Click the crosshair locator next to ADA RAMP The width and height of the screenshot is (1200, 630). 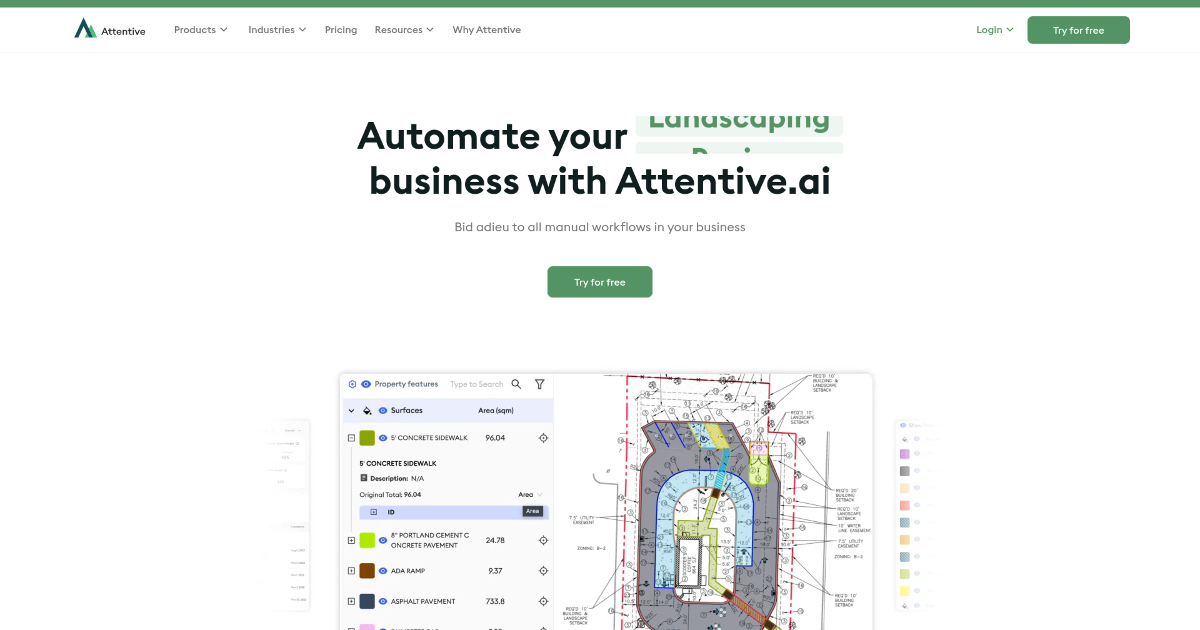click(x=543, y=571)
